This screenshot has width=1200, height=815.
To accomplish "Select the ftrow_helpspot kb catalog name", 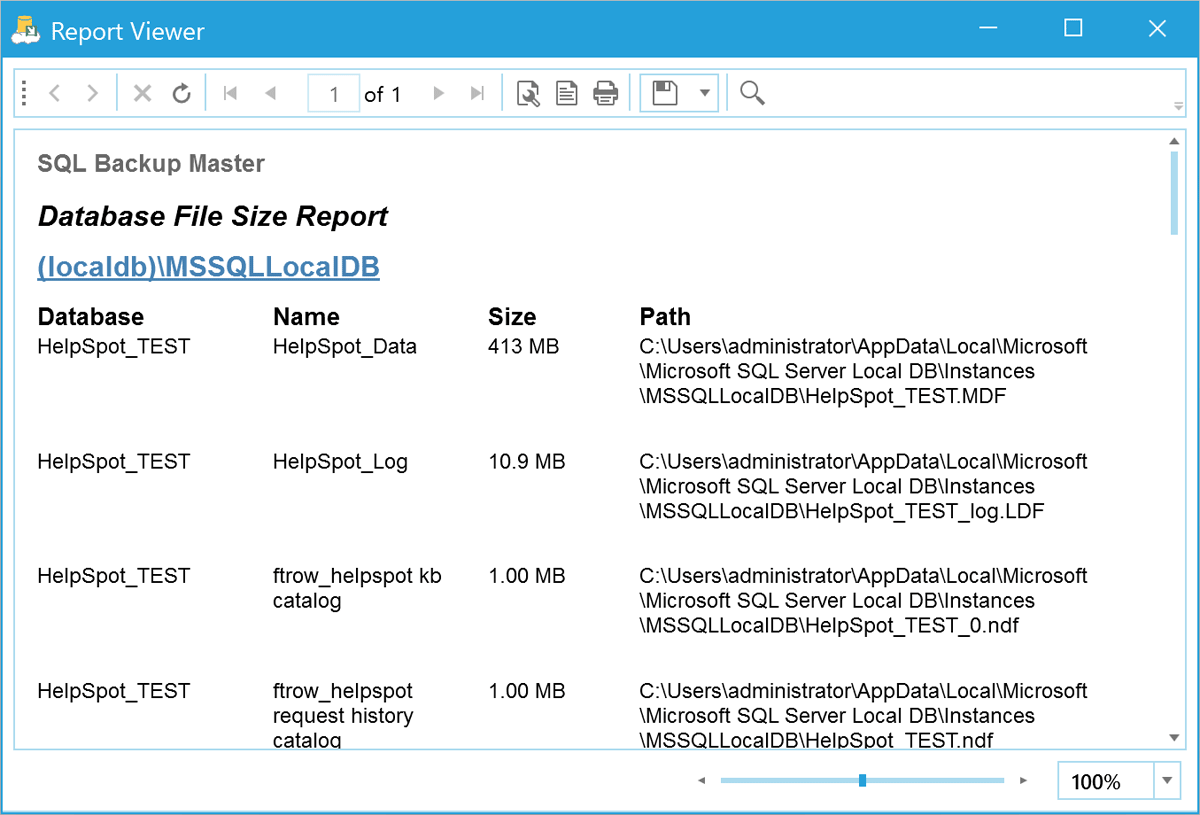I will click(357, 589).
